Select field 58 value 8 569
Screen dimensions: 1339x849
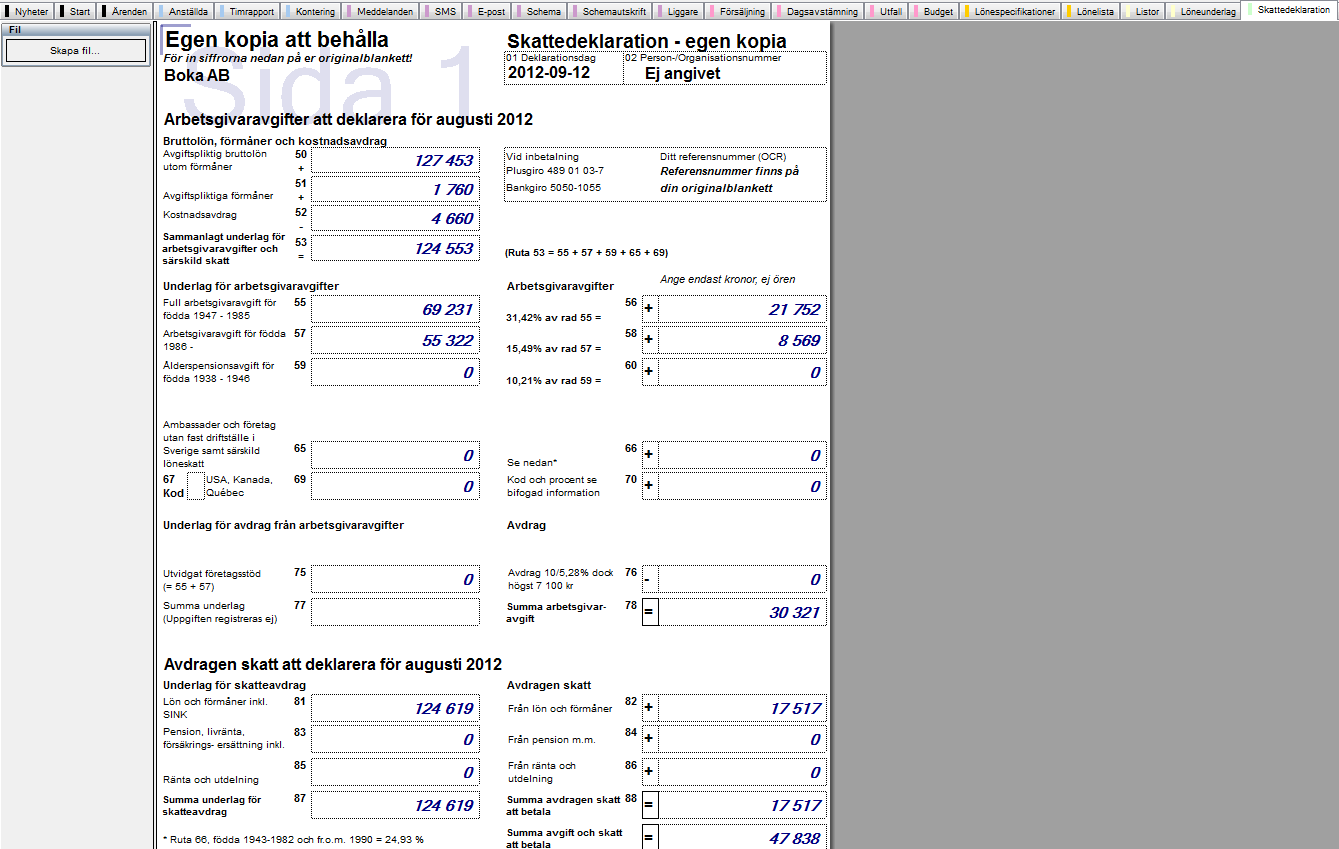coord(742,341)
